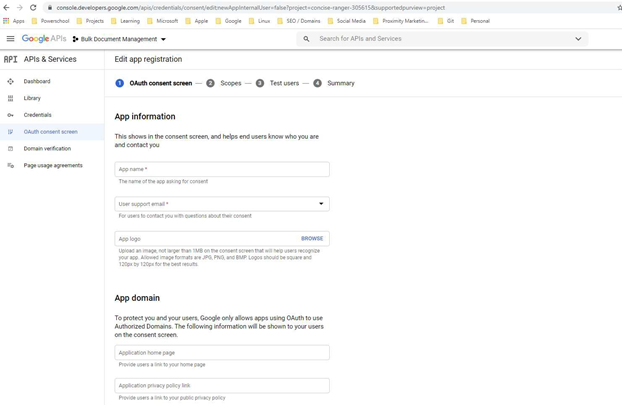Select OAuth consent screen in sidebar
This screenshot has width=622, height=405.
(x=50, y=131)
